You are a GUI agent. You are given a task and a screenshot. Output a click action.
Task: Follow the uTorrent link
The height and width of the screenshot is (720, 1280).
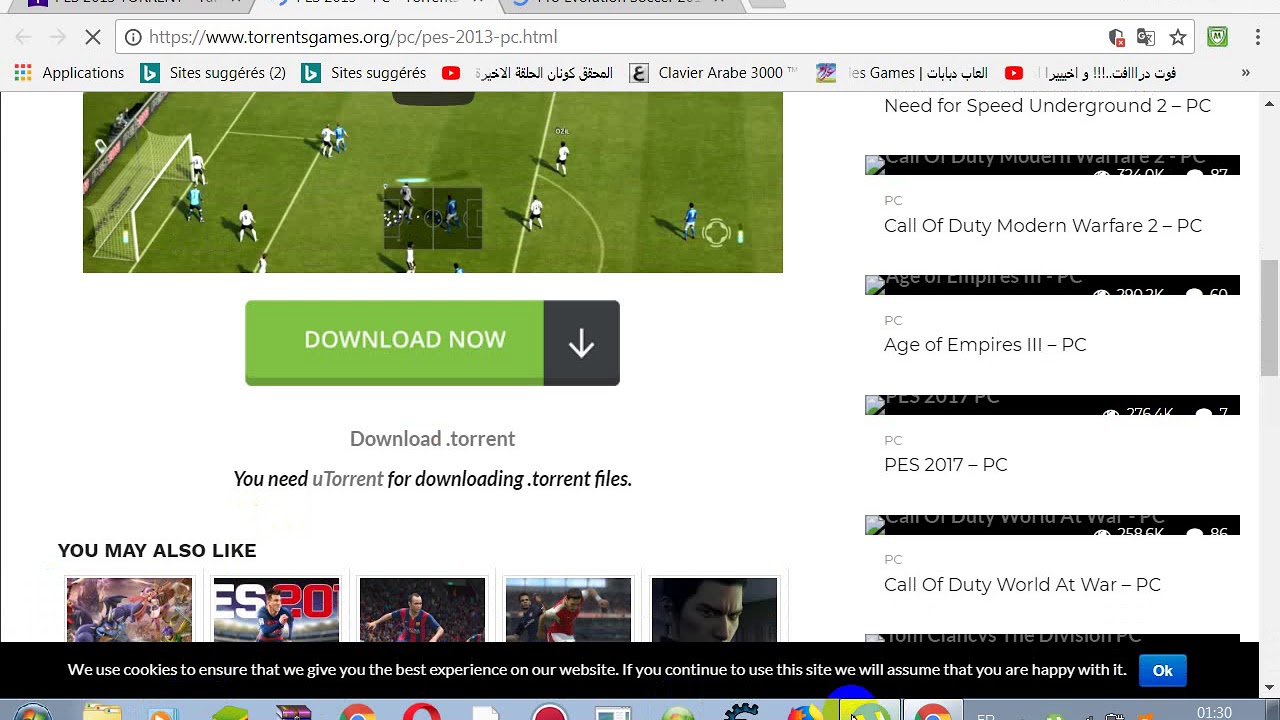[x=347, y=479]
